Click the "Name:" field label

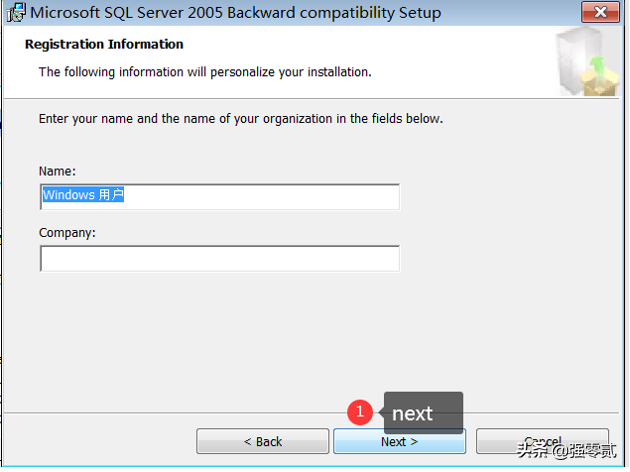(57, 171)
